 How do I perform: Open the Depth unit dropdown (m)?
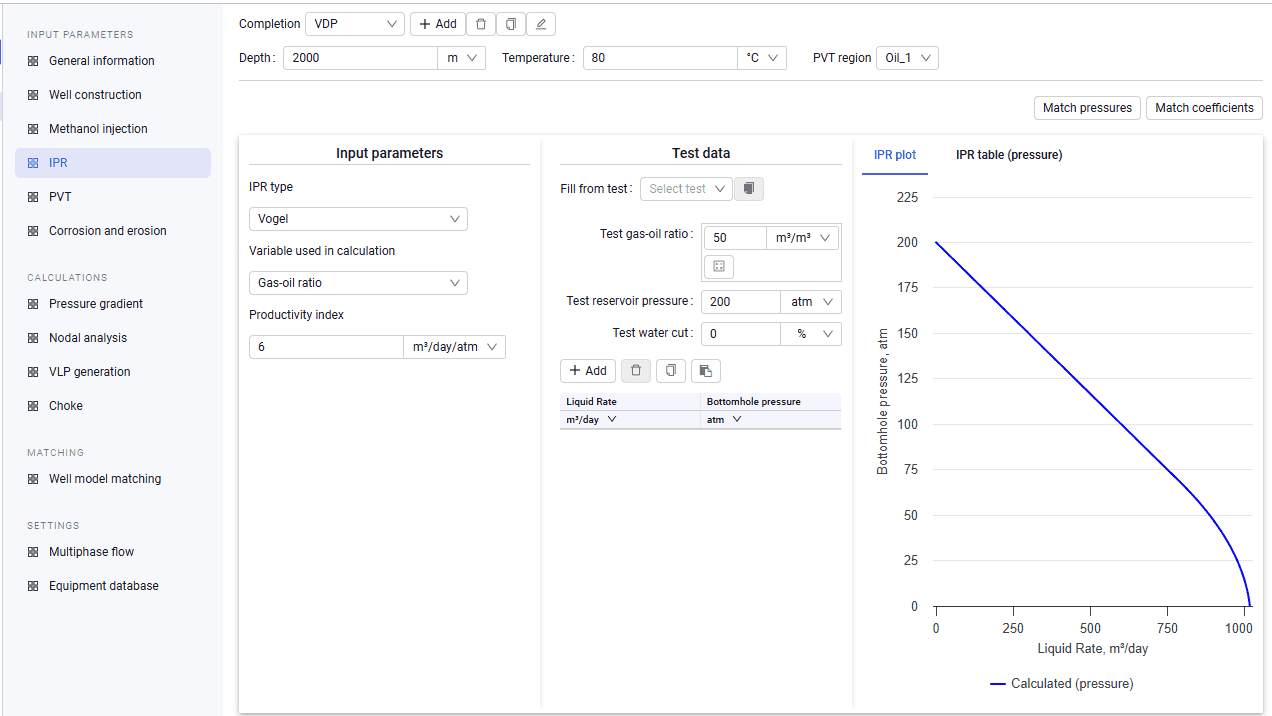462,58
